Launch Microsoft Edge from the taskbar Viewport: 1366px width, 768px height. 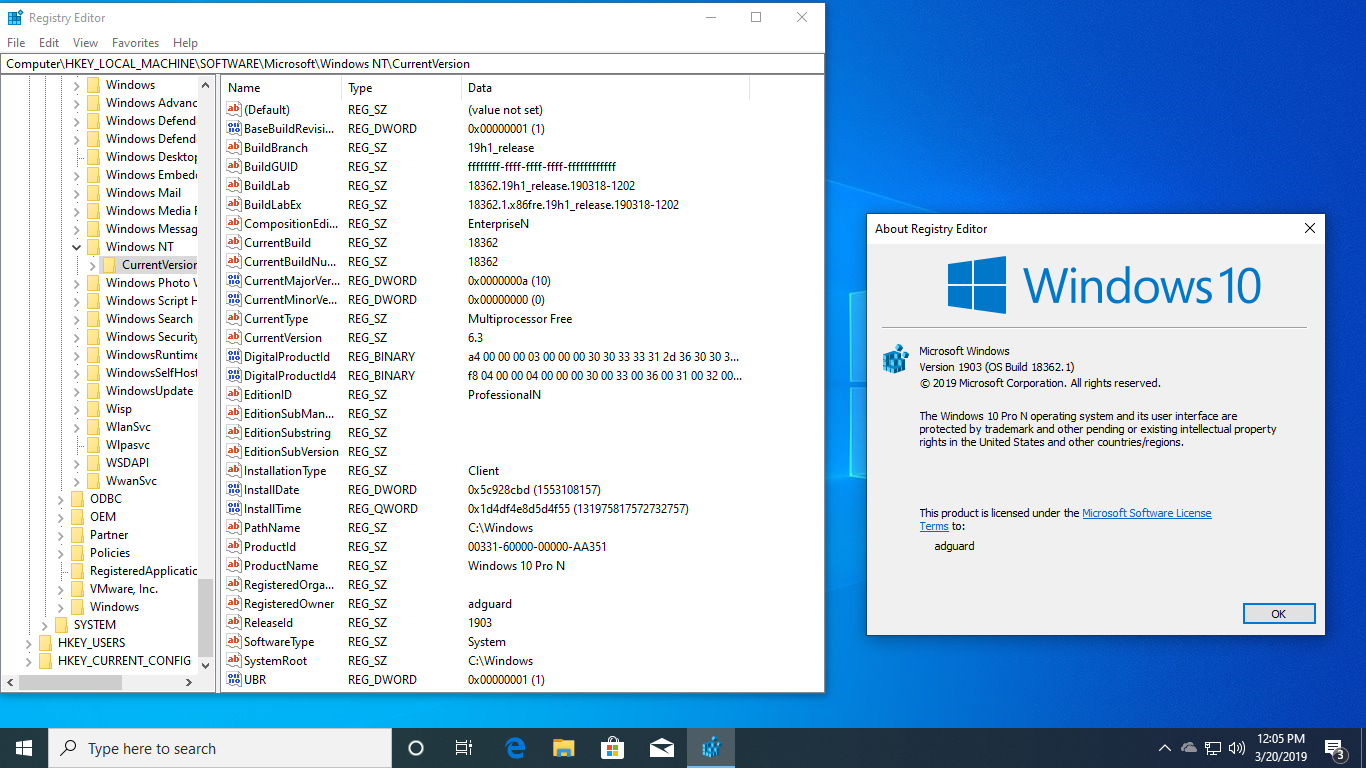tap(515, 748)
